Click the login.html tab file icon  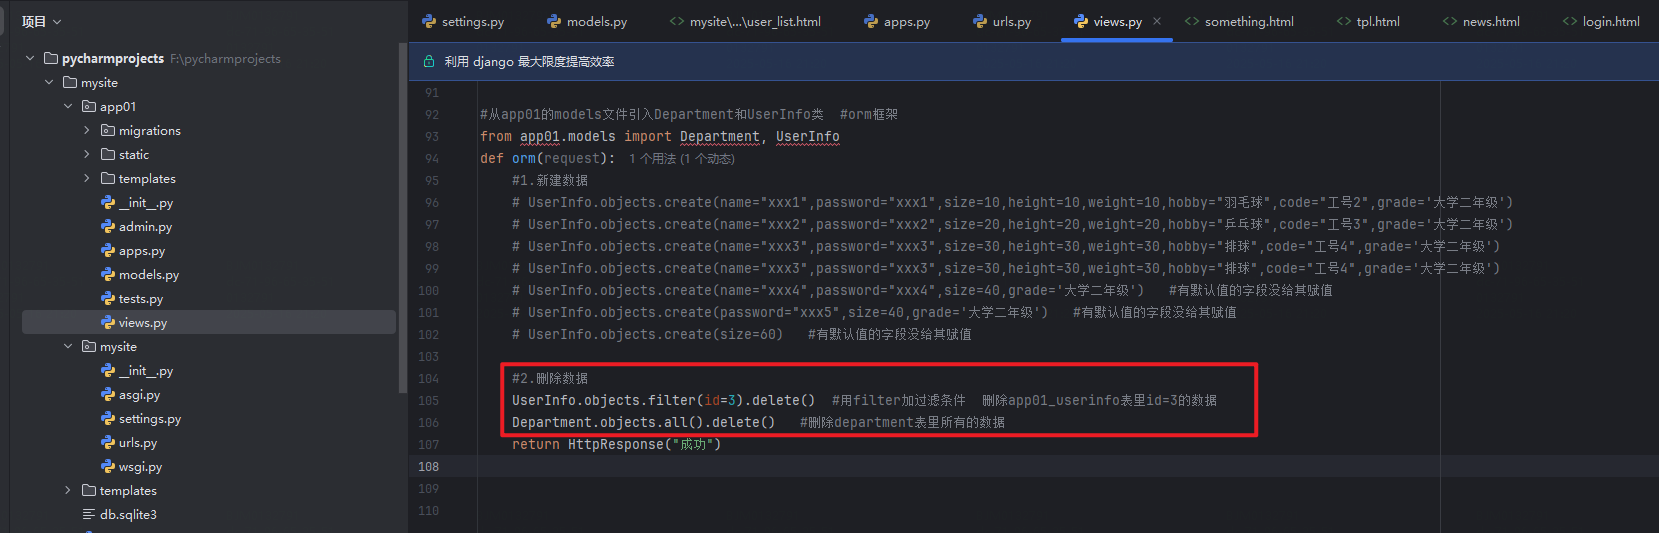click(x=1570, y=21)
